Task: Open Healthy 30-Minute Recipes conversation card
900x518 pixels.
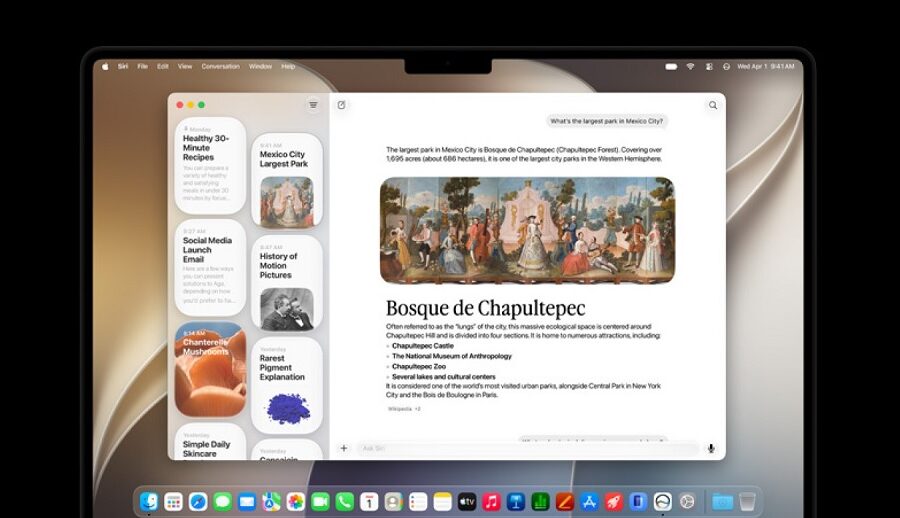Action: tap(211, 166)
